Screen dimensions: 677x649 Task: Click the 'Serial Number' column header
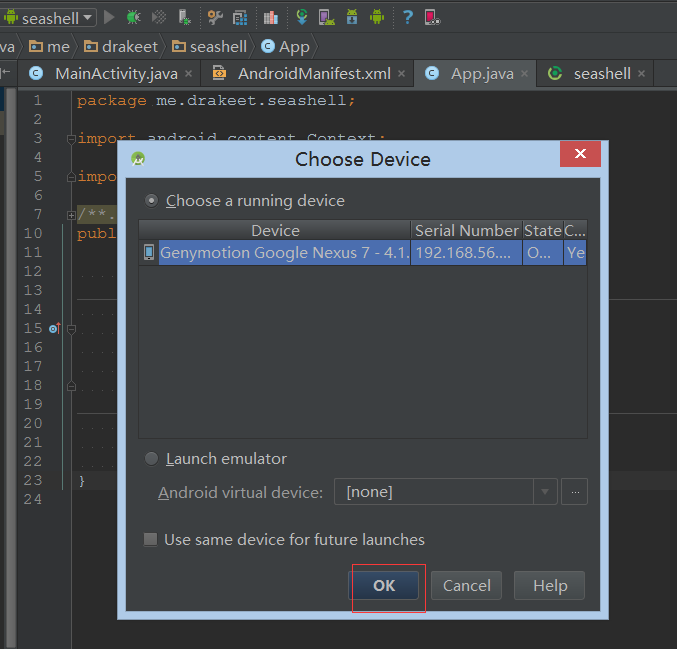467,230
